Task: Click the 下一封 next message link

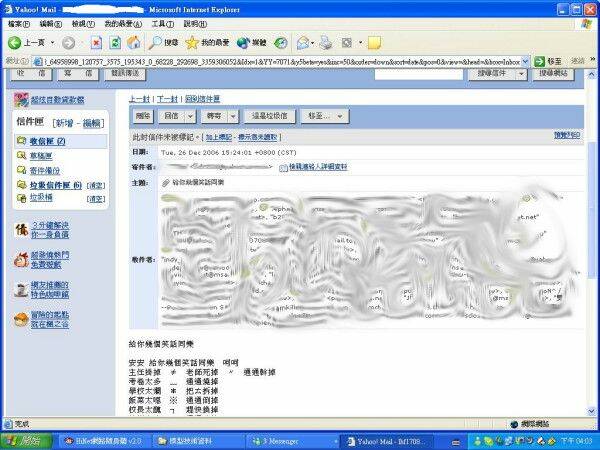Action: point(168,99)
